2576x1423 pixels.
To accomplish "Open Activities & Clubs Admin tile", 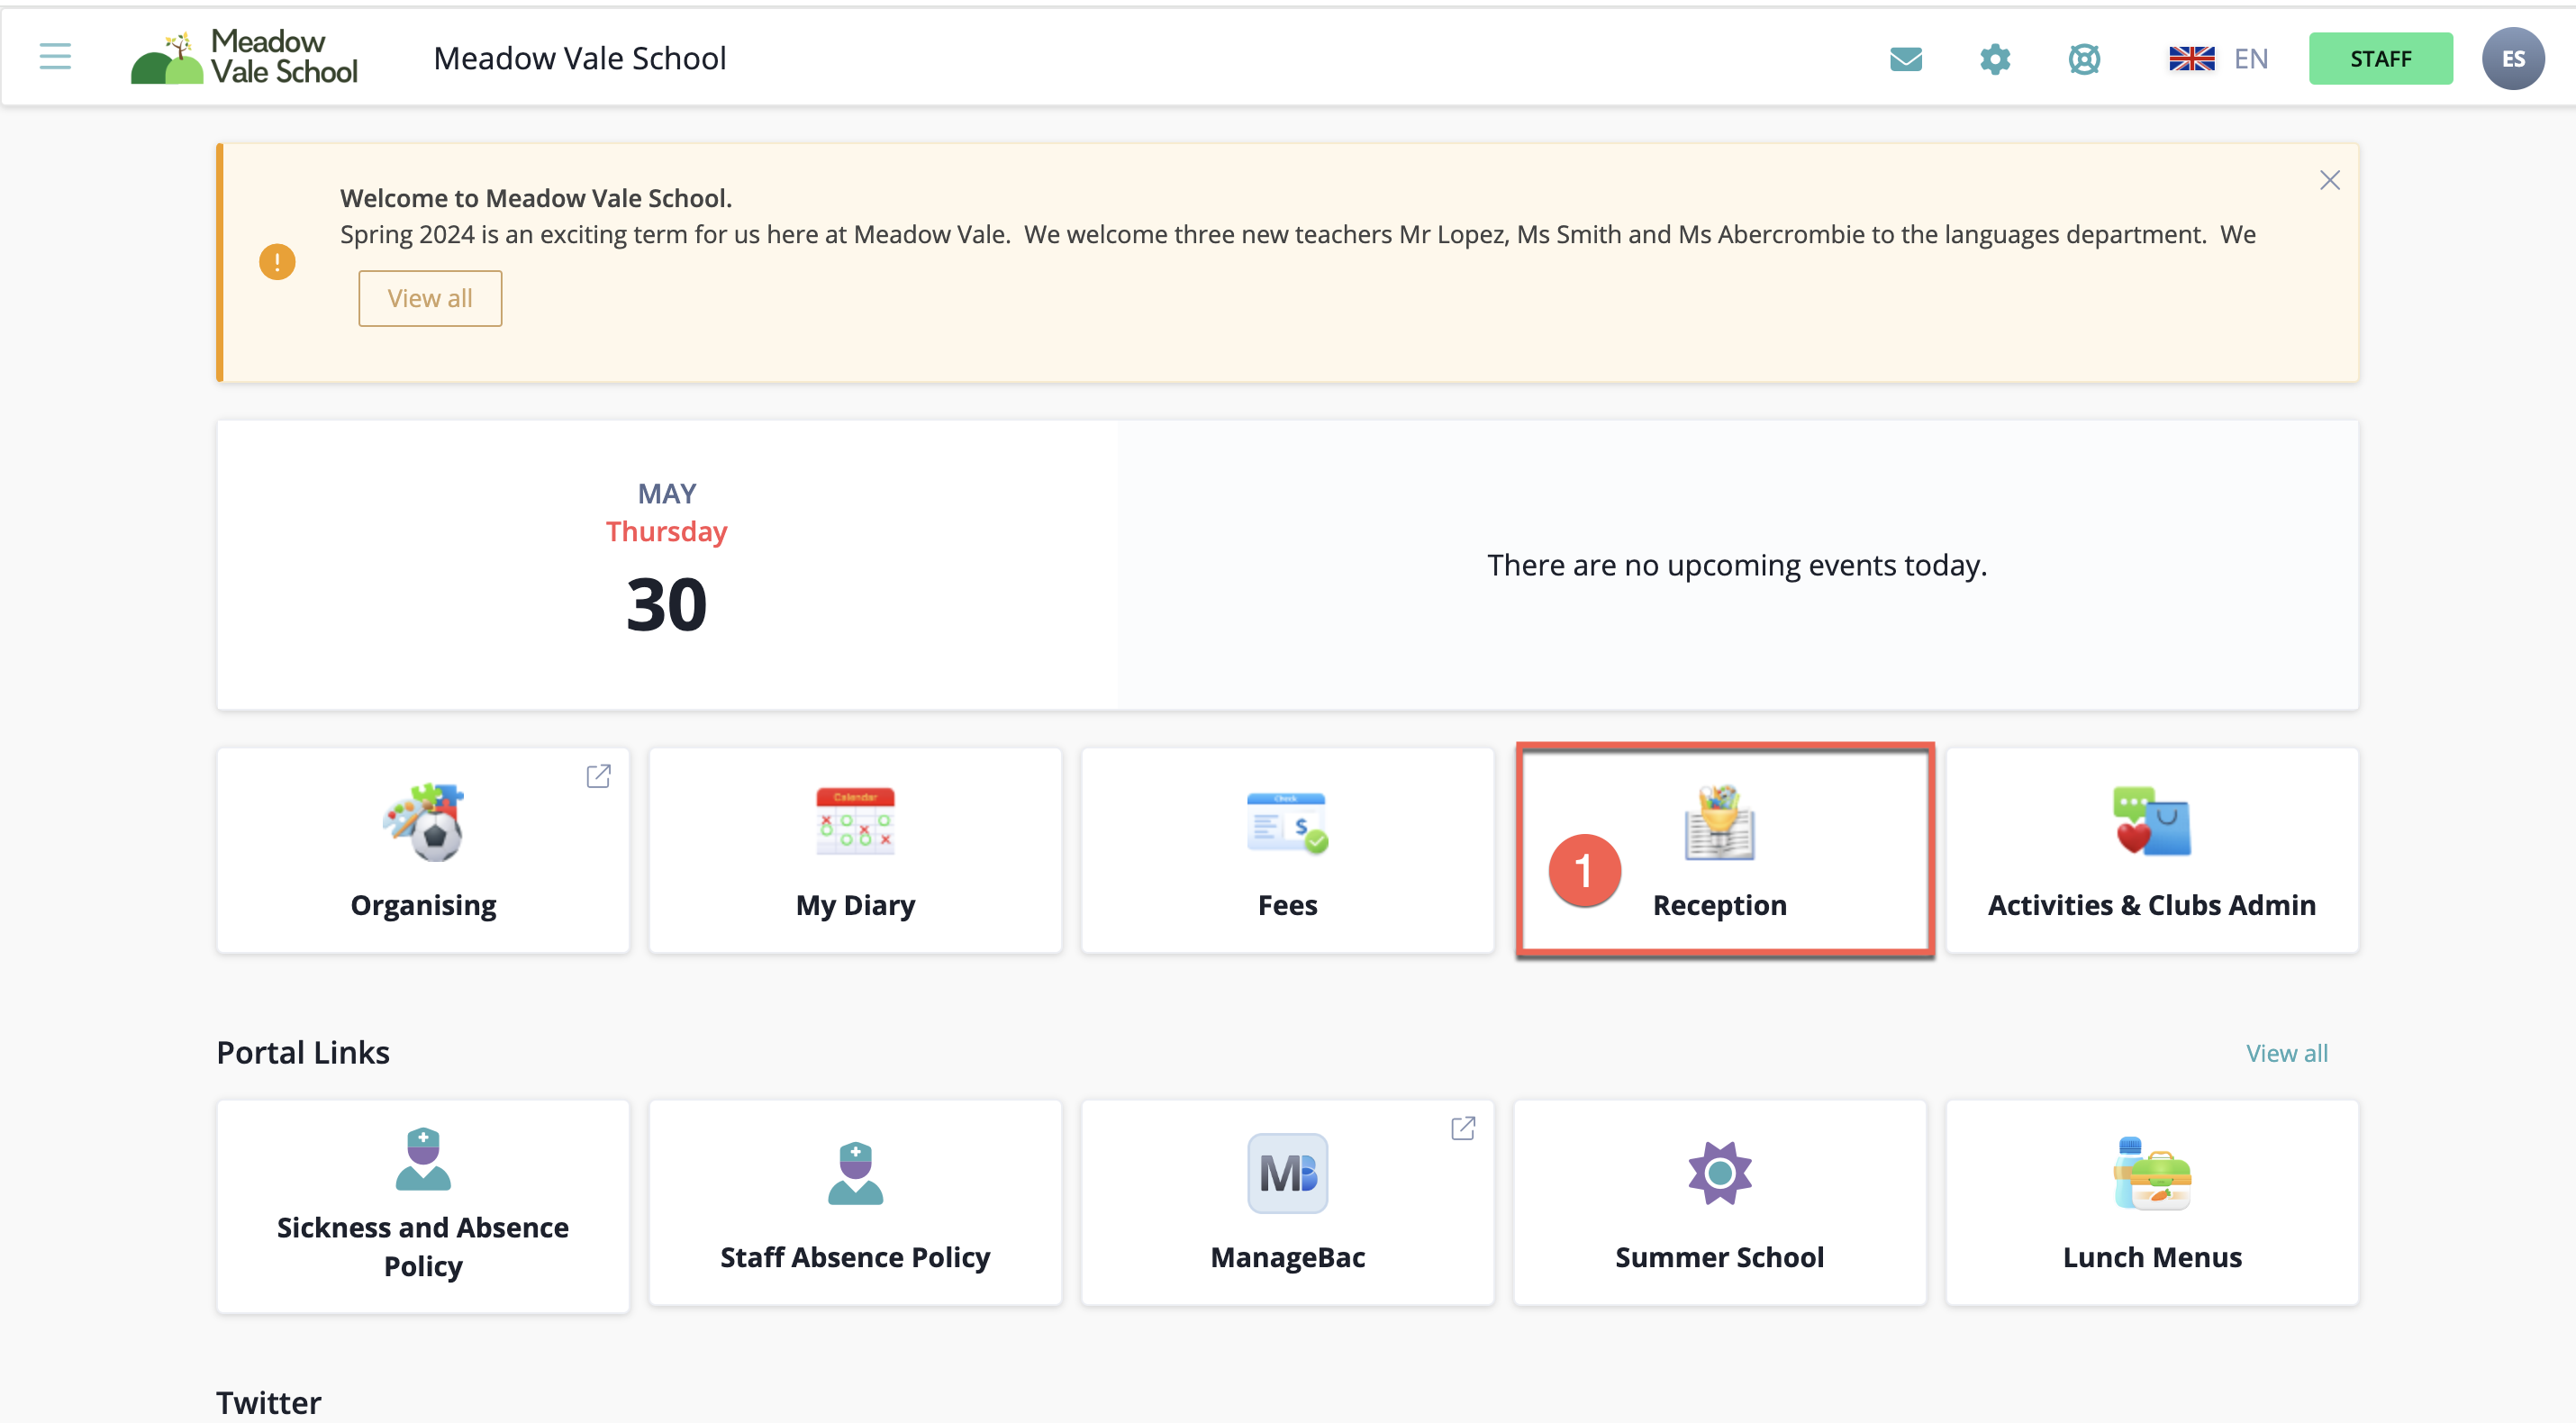I will [2151, 850].
